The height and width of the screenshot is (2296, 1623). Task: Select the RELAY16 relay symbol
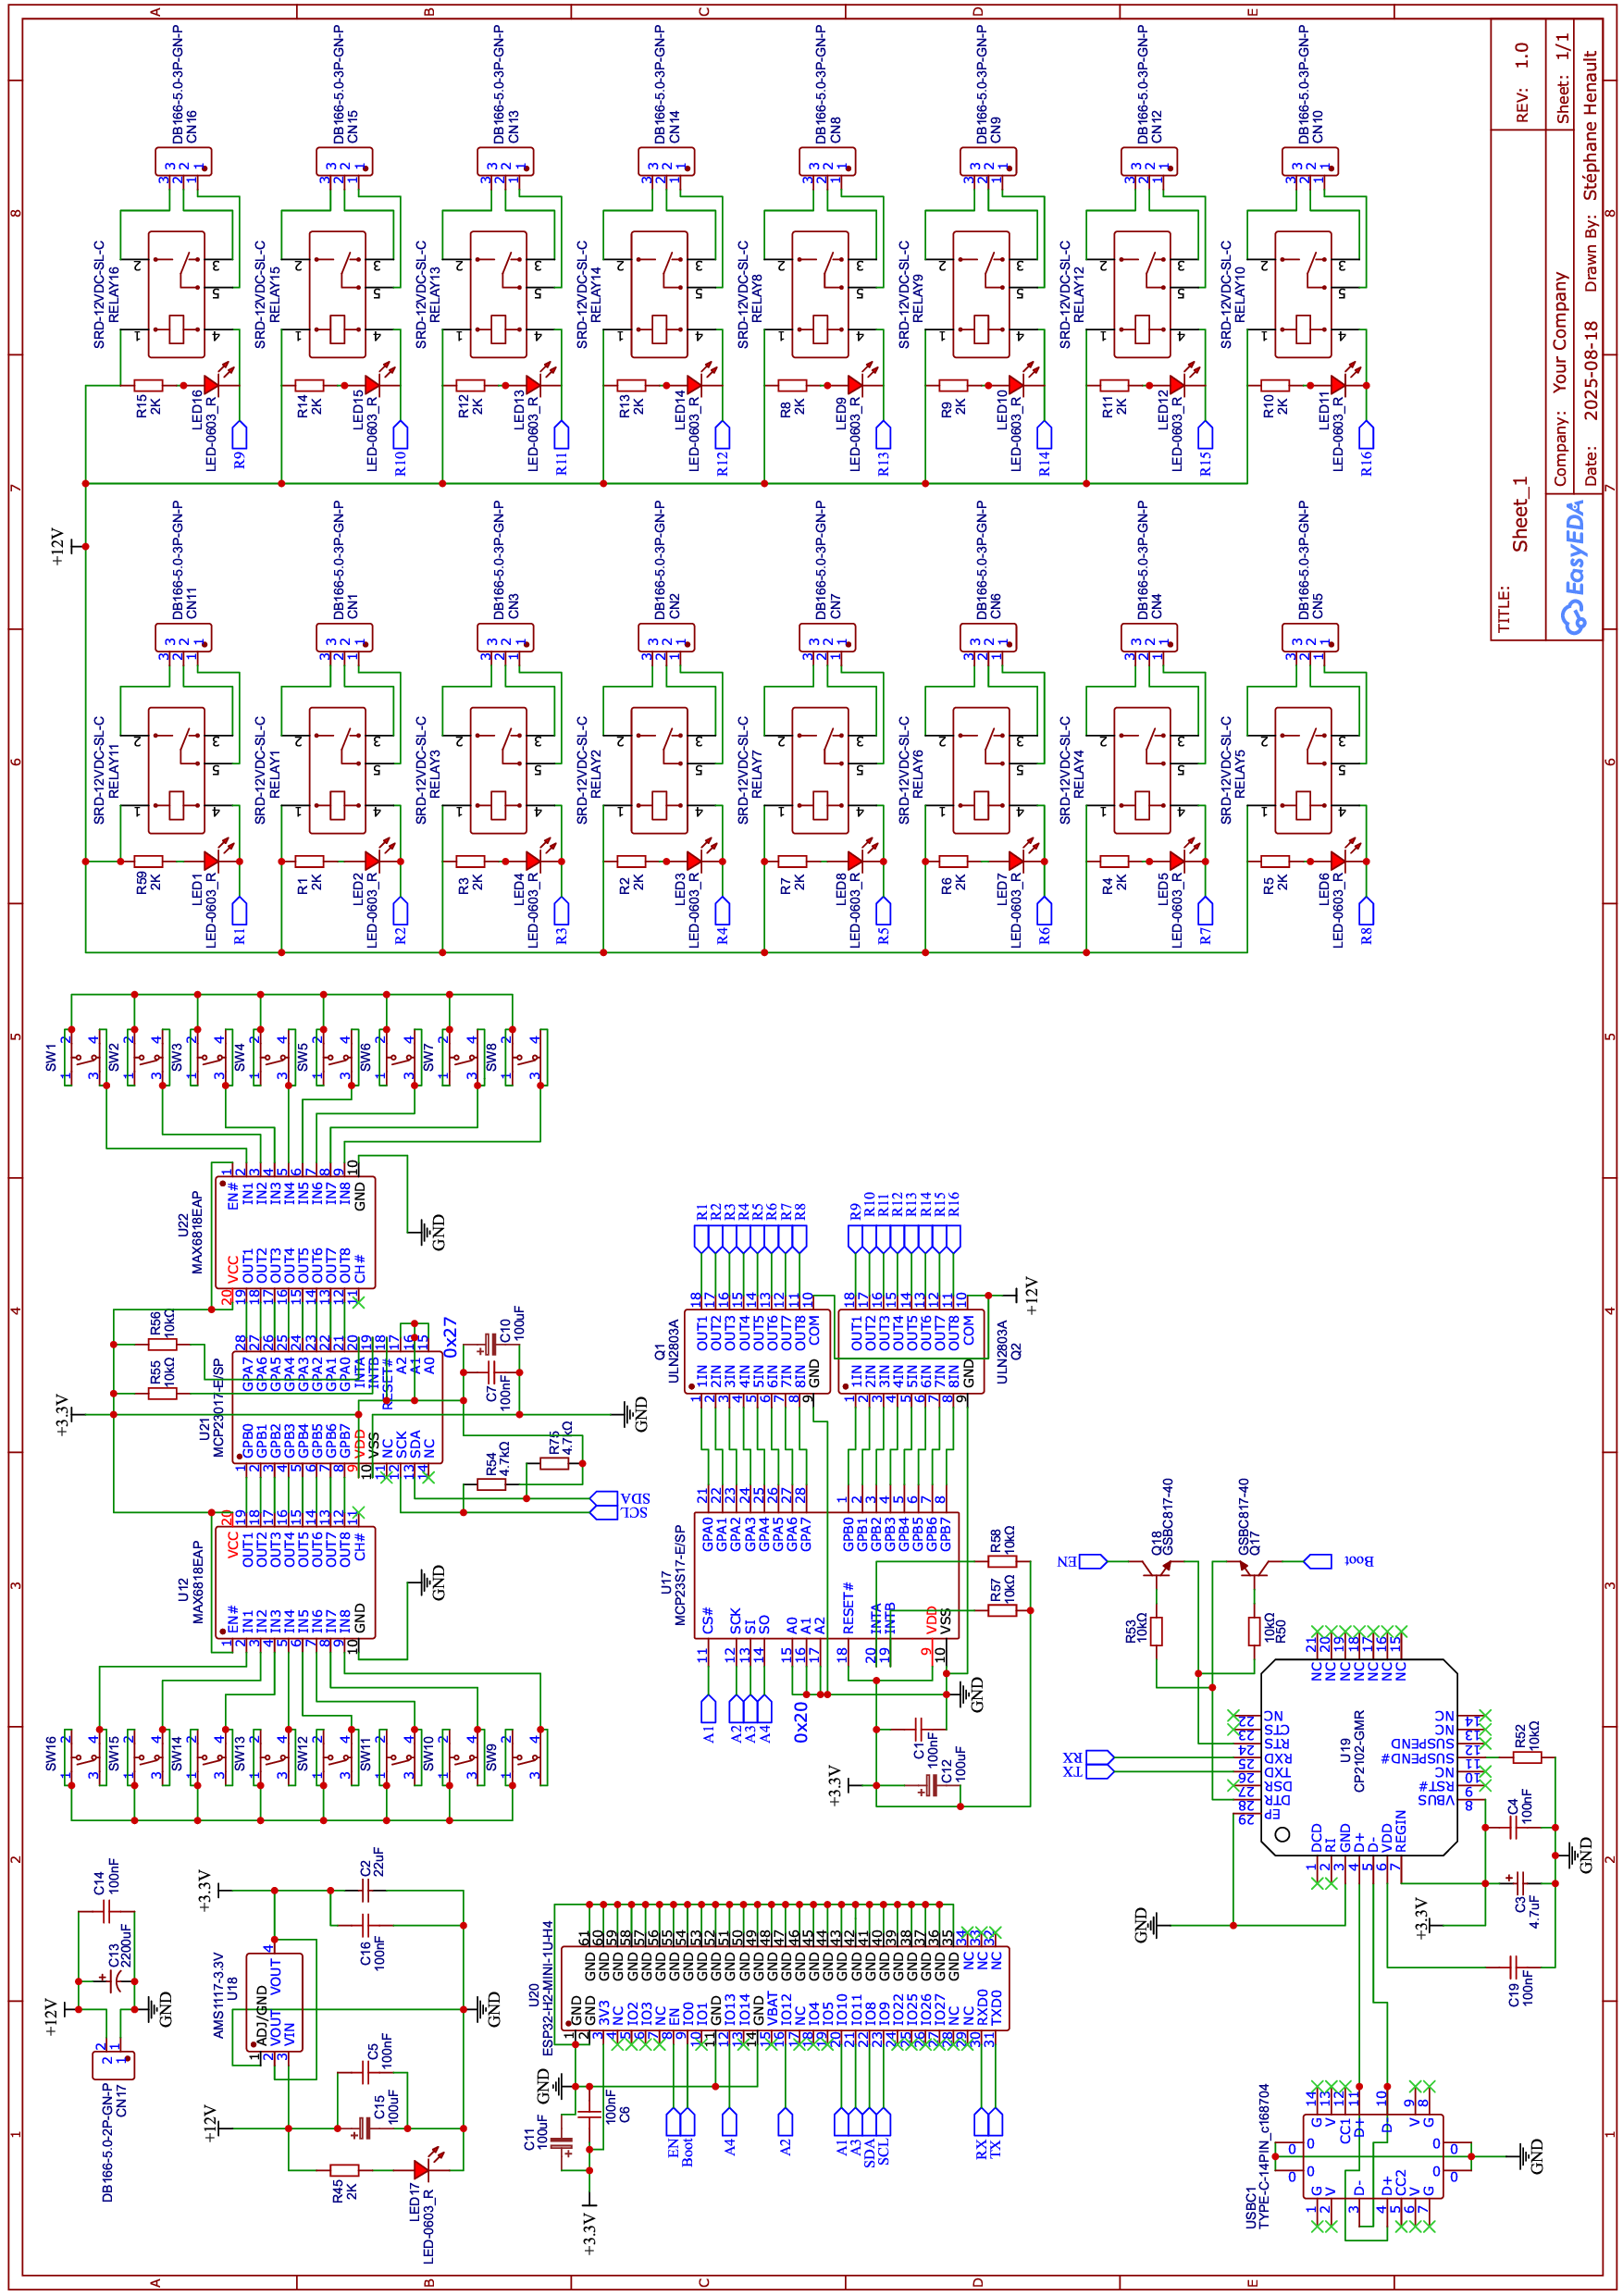(x=177, y=295)
